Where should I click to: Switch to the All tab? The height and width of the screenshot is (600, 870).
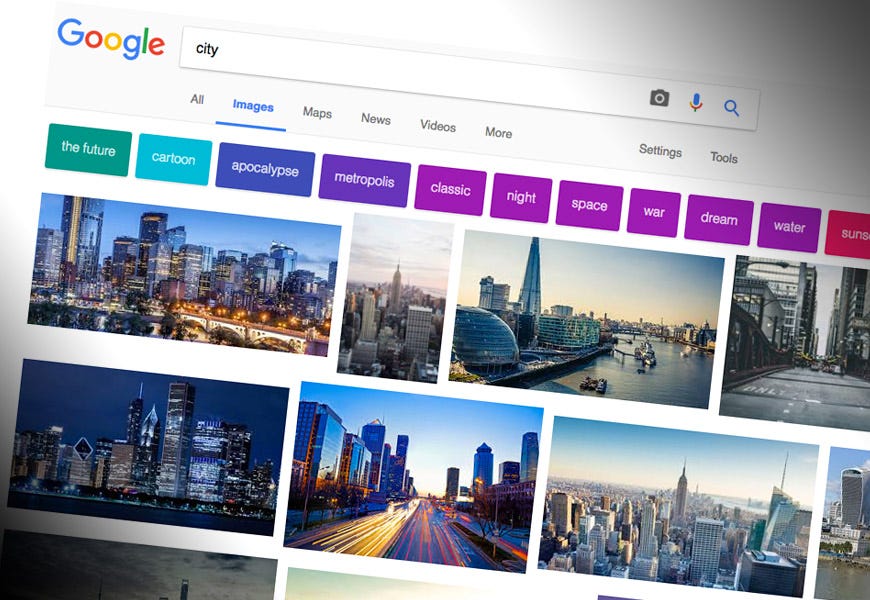tap(197, 99)
